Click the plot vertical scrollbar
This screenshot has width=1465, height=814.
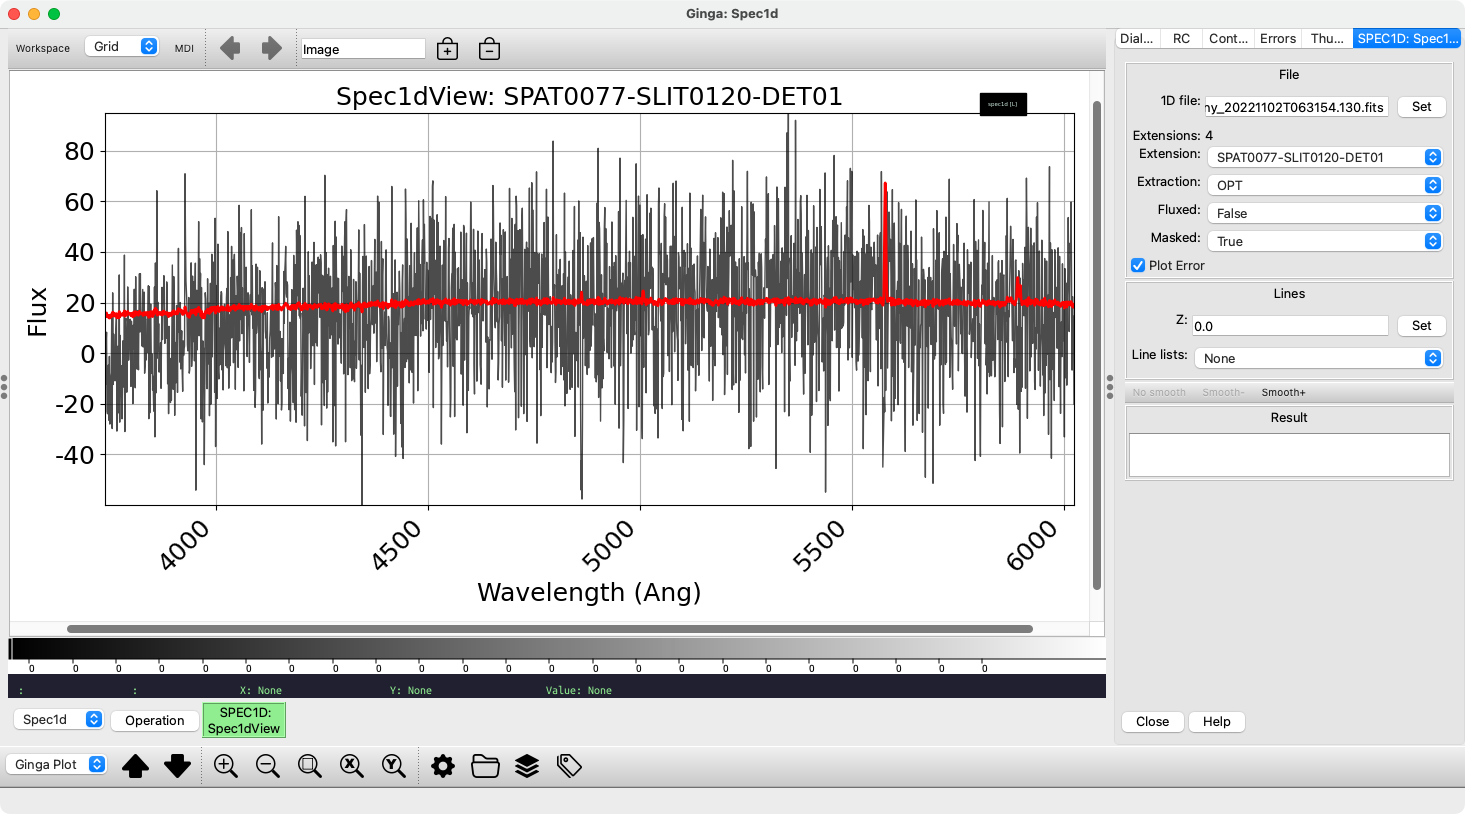pyautogui.click(x=1097, y=345)
